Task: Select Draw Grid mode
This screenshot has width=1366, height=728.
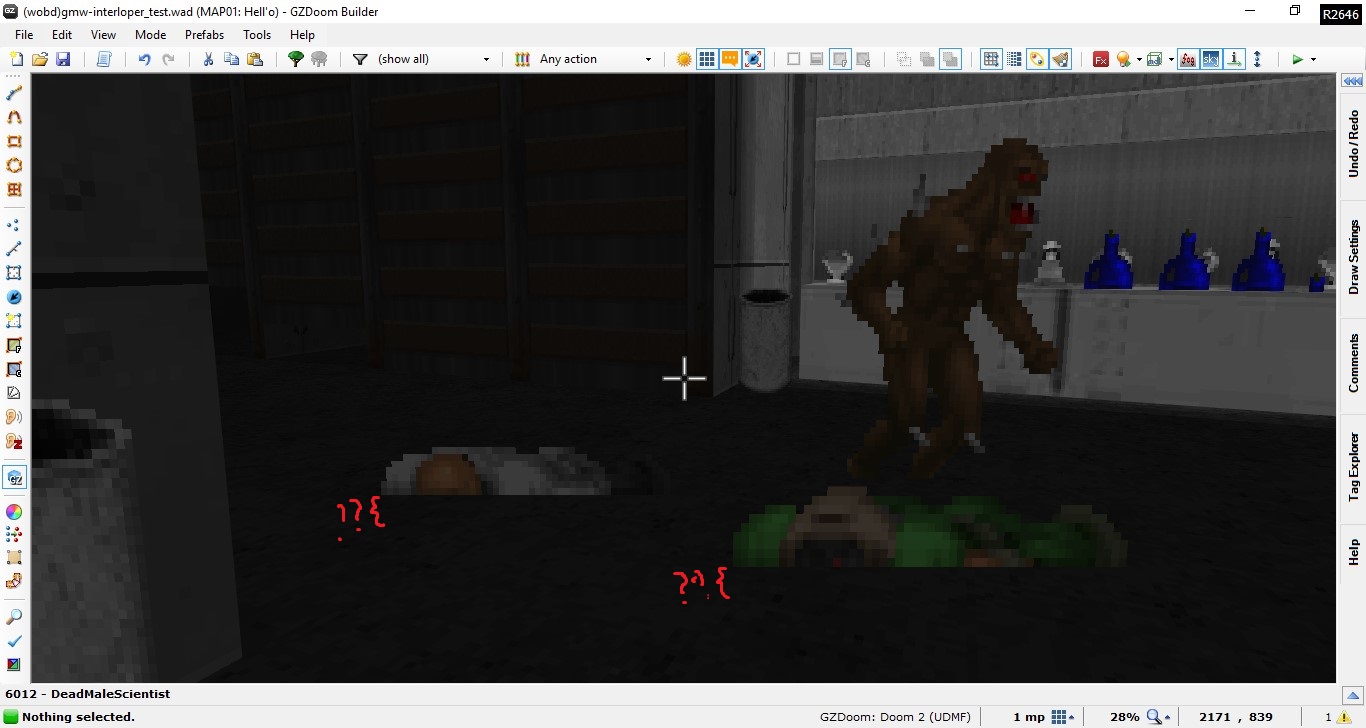Action: coord(14,189)
